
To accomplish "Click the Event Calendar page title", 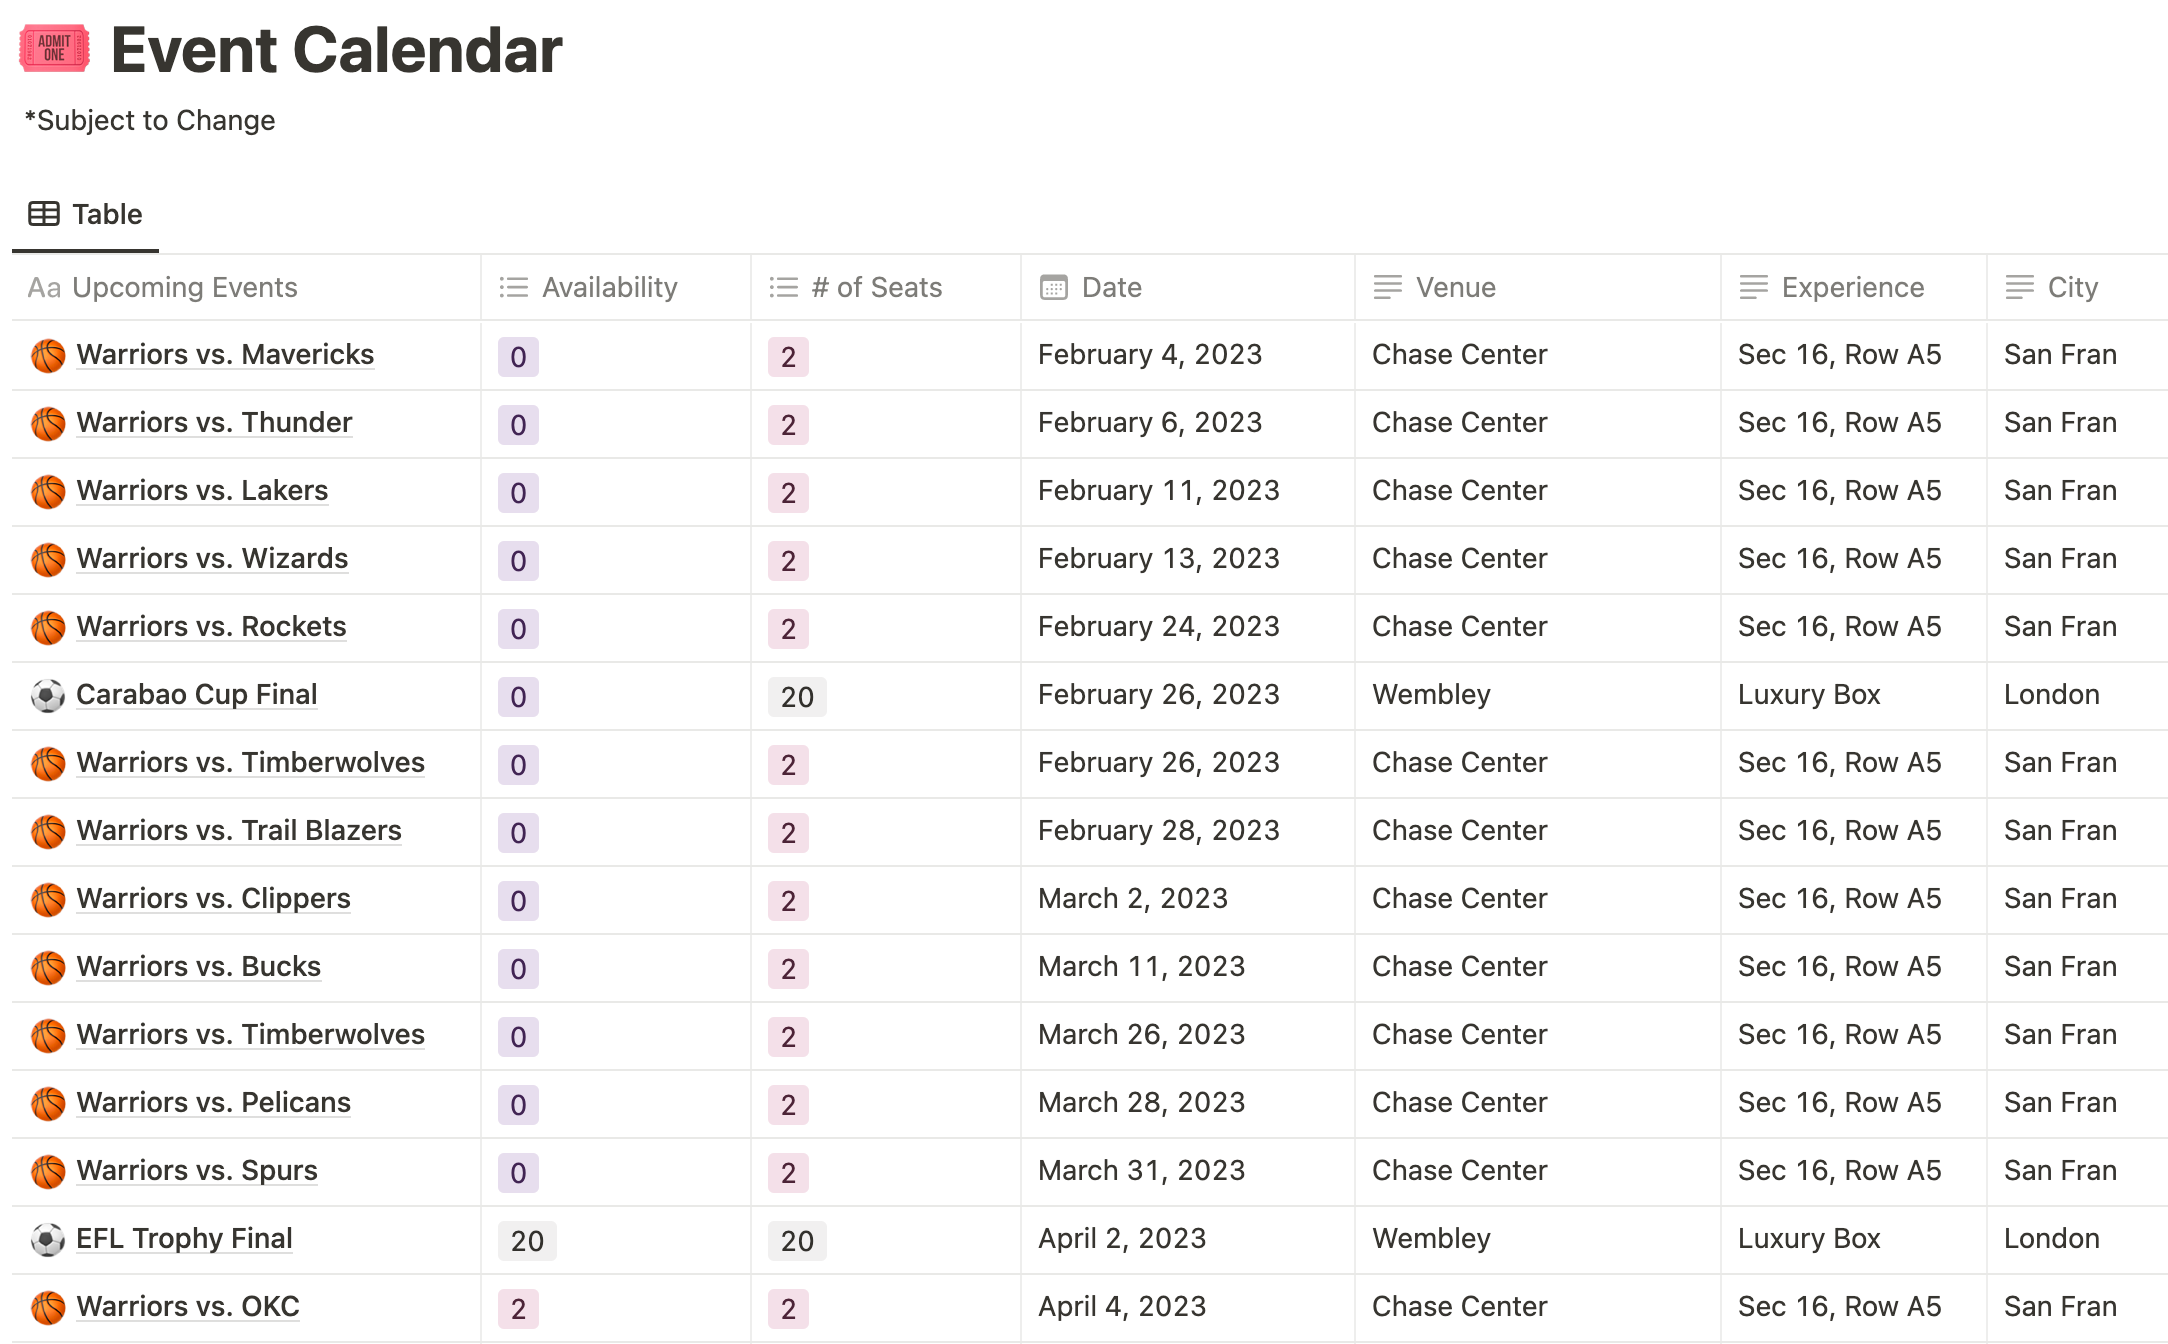I will [x=337, y=50].
